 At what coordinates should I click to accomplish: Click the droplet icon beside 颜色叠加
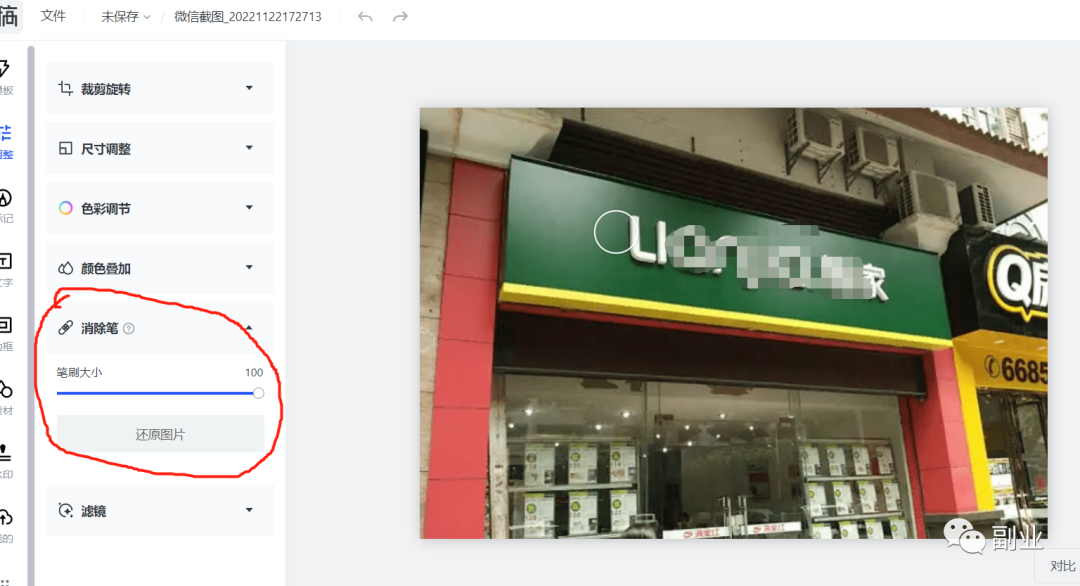click(65, 268)
